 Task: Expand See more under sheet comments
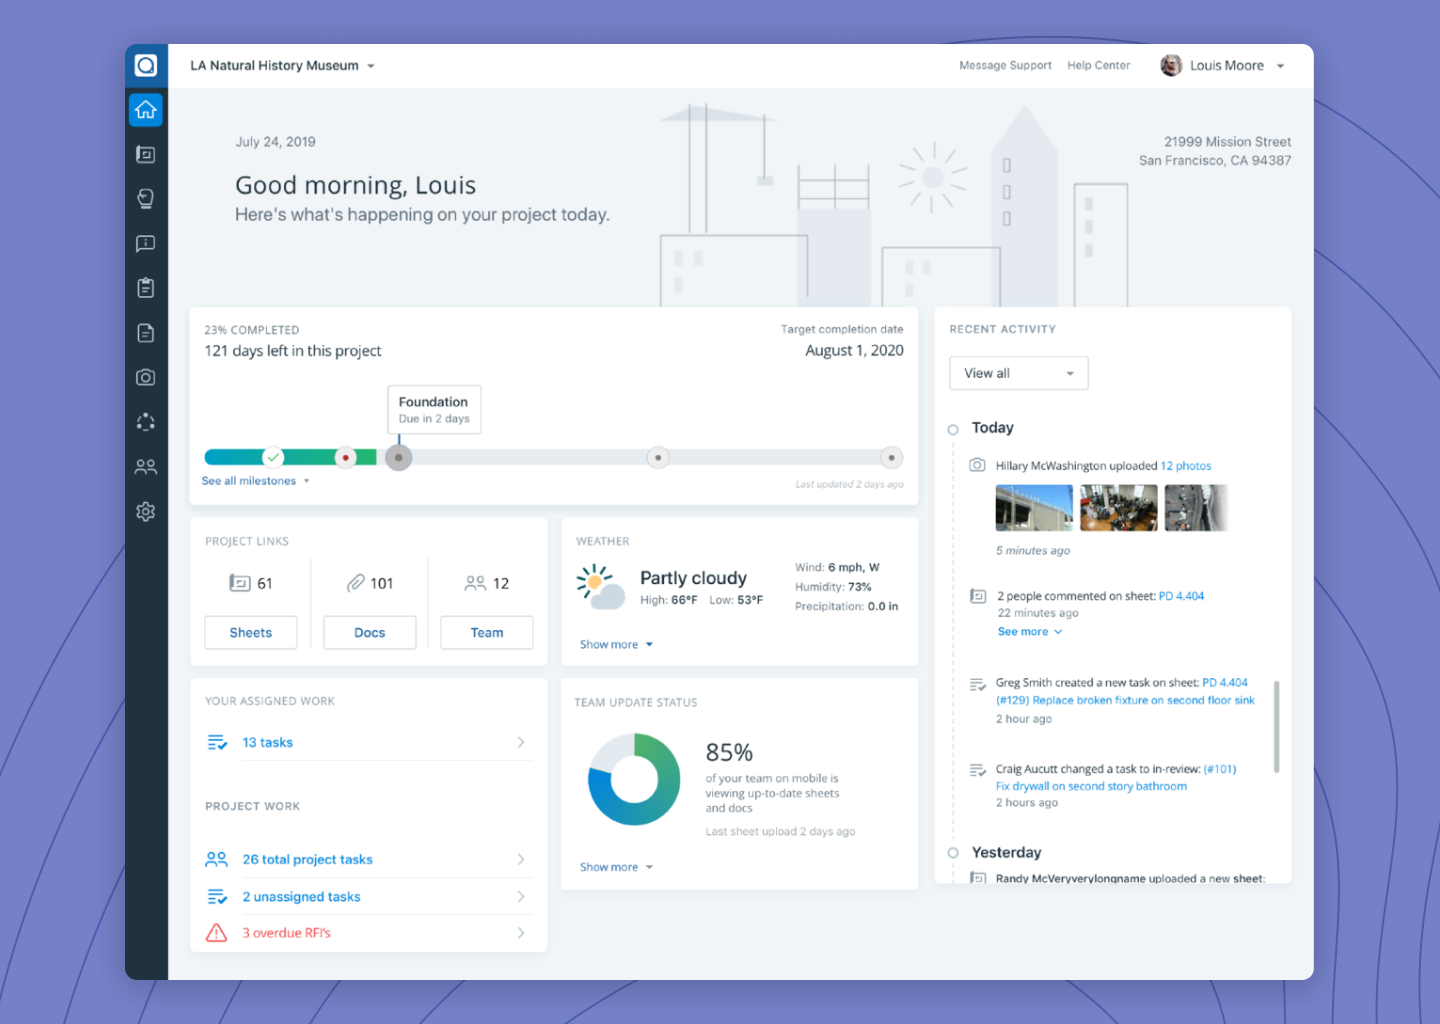[1030, 632]
